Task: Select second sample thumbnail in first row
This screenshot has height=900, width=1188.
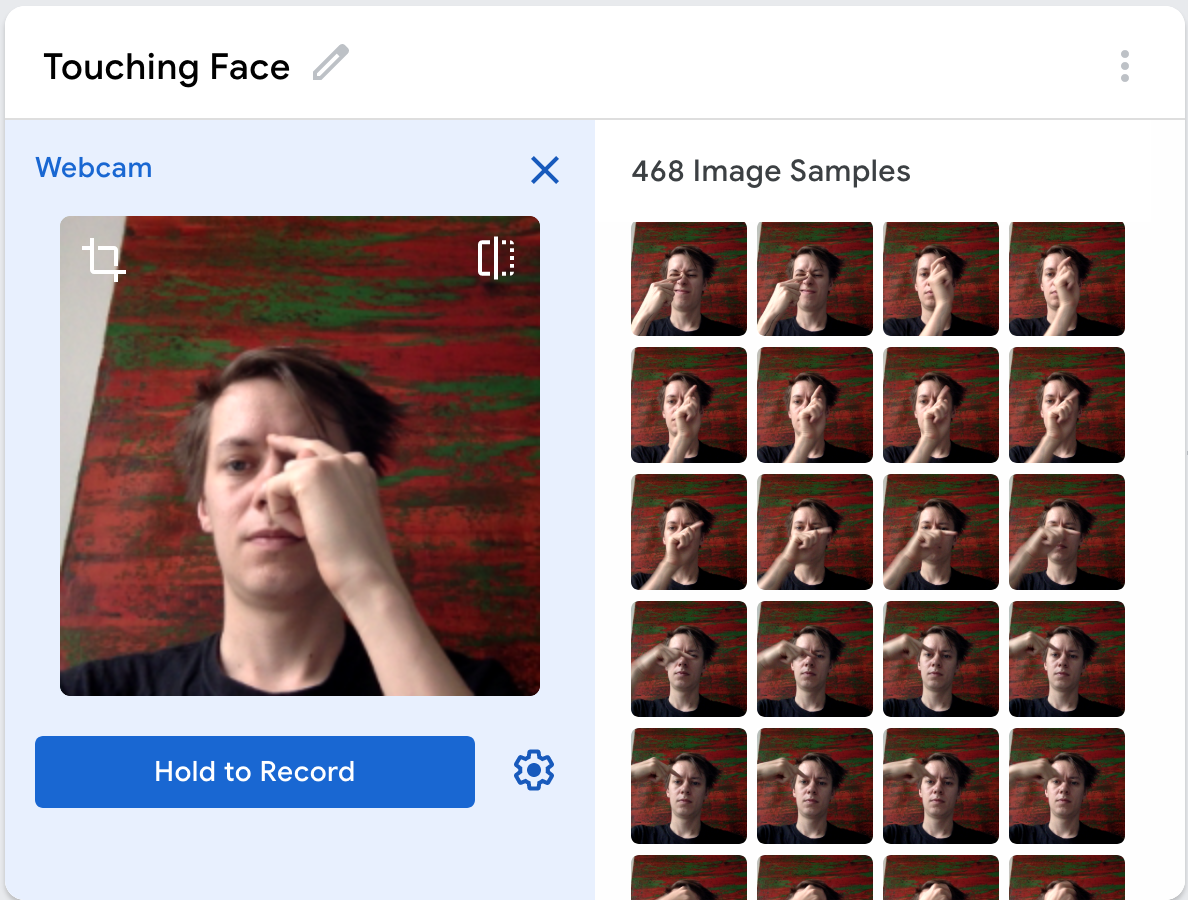Action: pos(814,279)
